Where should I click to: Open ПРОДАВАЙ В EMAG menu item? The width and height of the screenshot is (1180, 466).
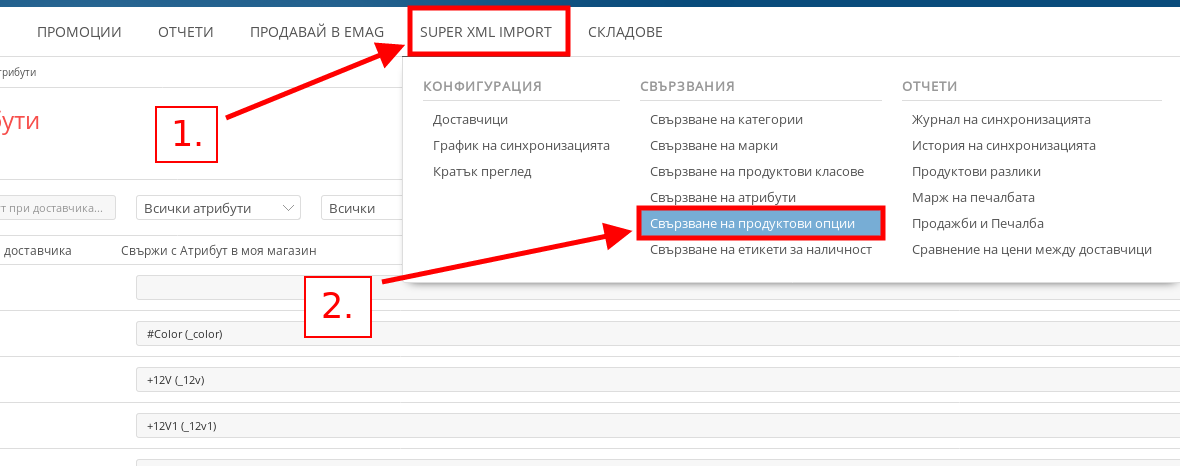coord(317,32)
